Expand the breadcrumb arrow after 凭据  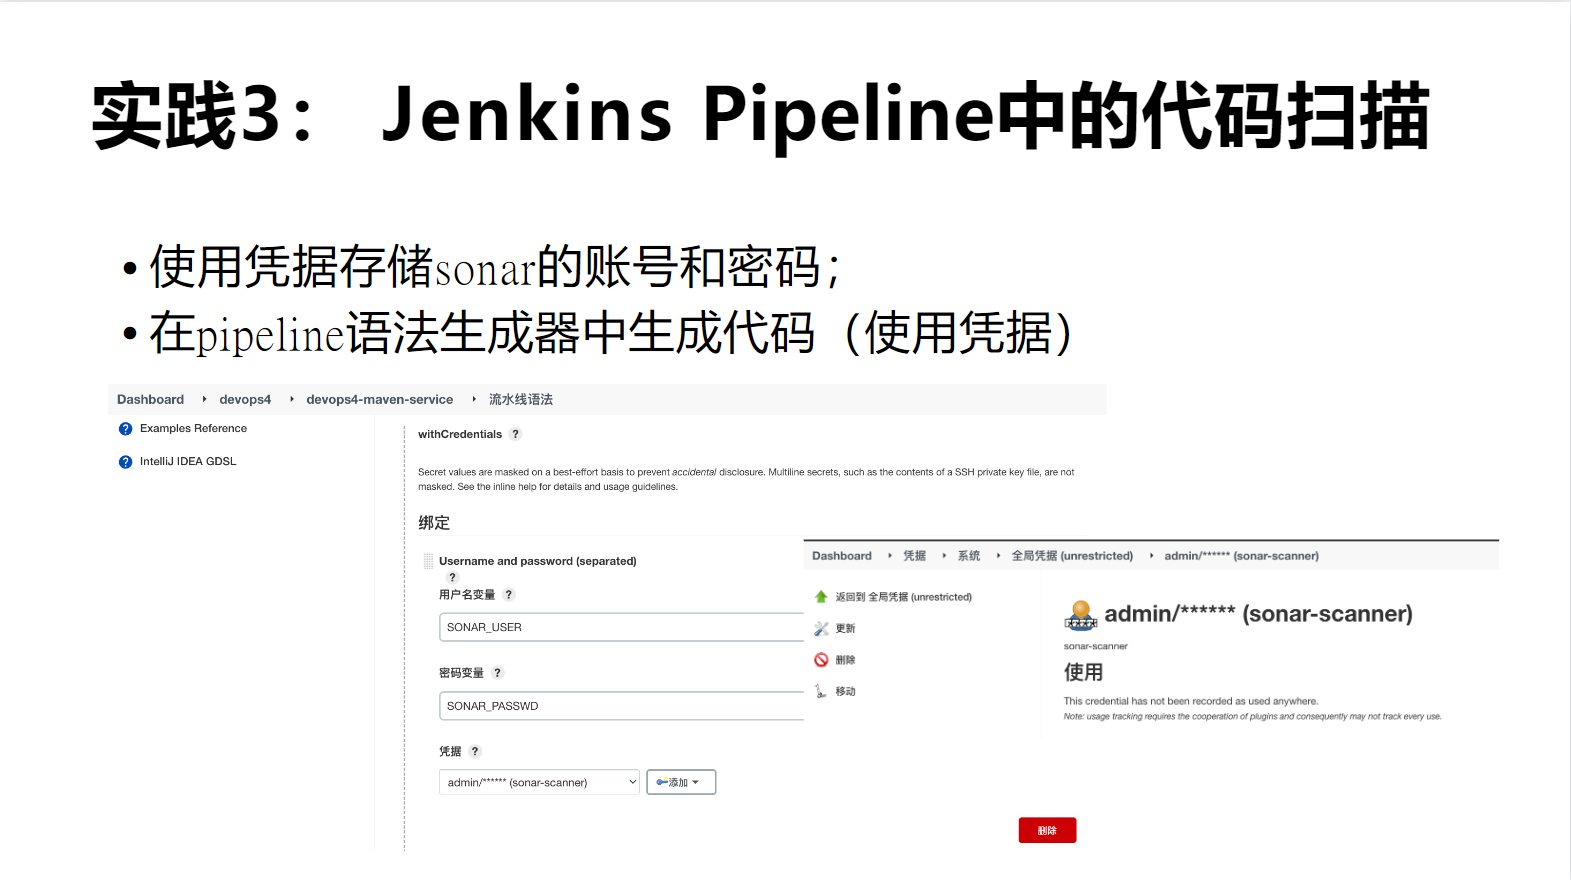944,555
